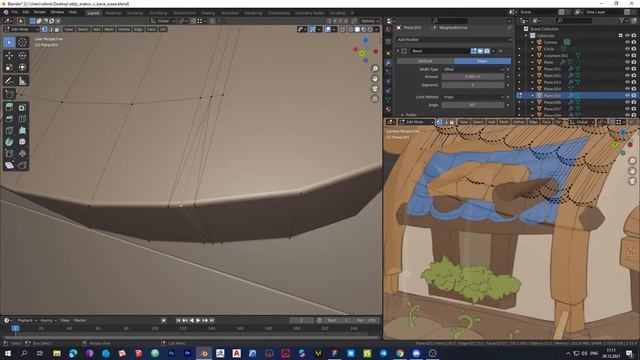Select the Scale tool
The height and width of the screenshot is (360, 640).
[9, 67]
